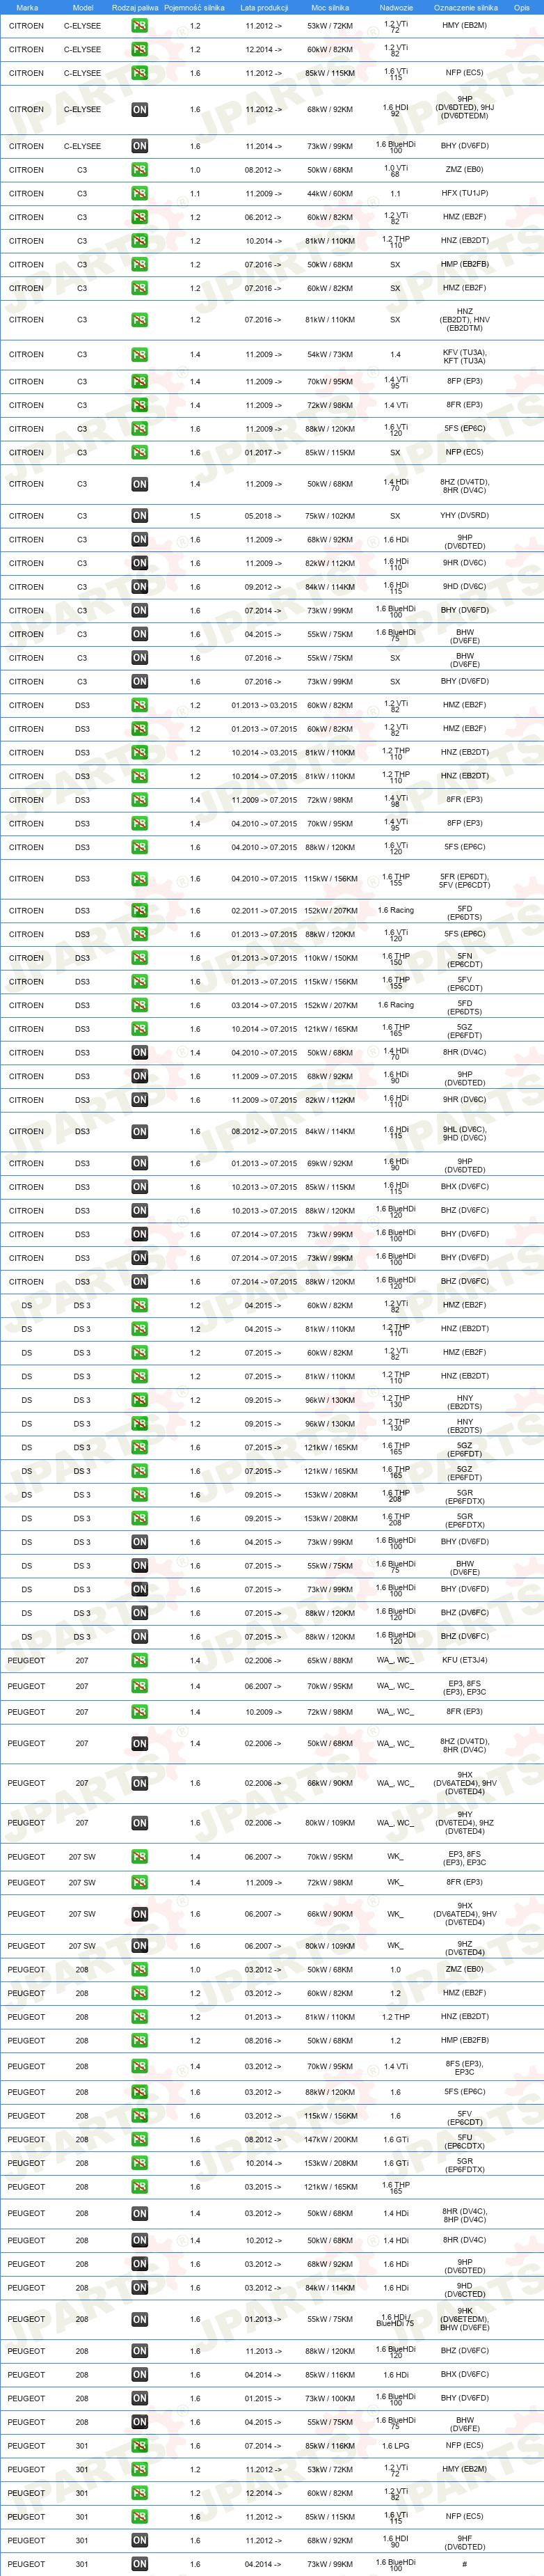Screen dimensions: 544x2576
Task: Select diesel icon in C-Elysee BHY (DV6FD) row
Action: coord(139,146)
